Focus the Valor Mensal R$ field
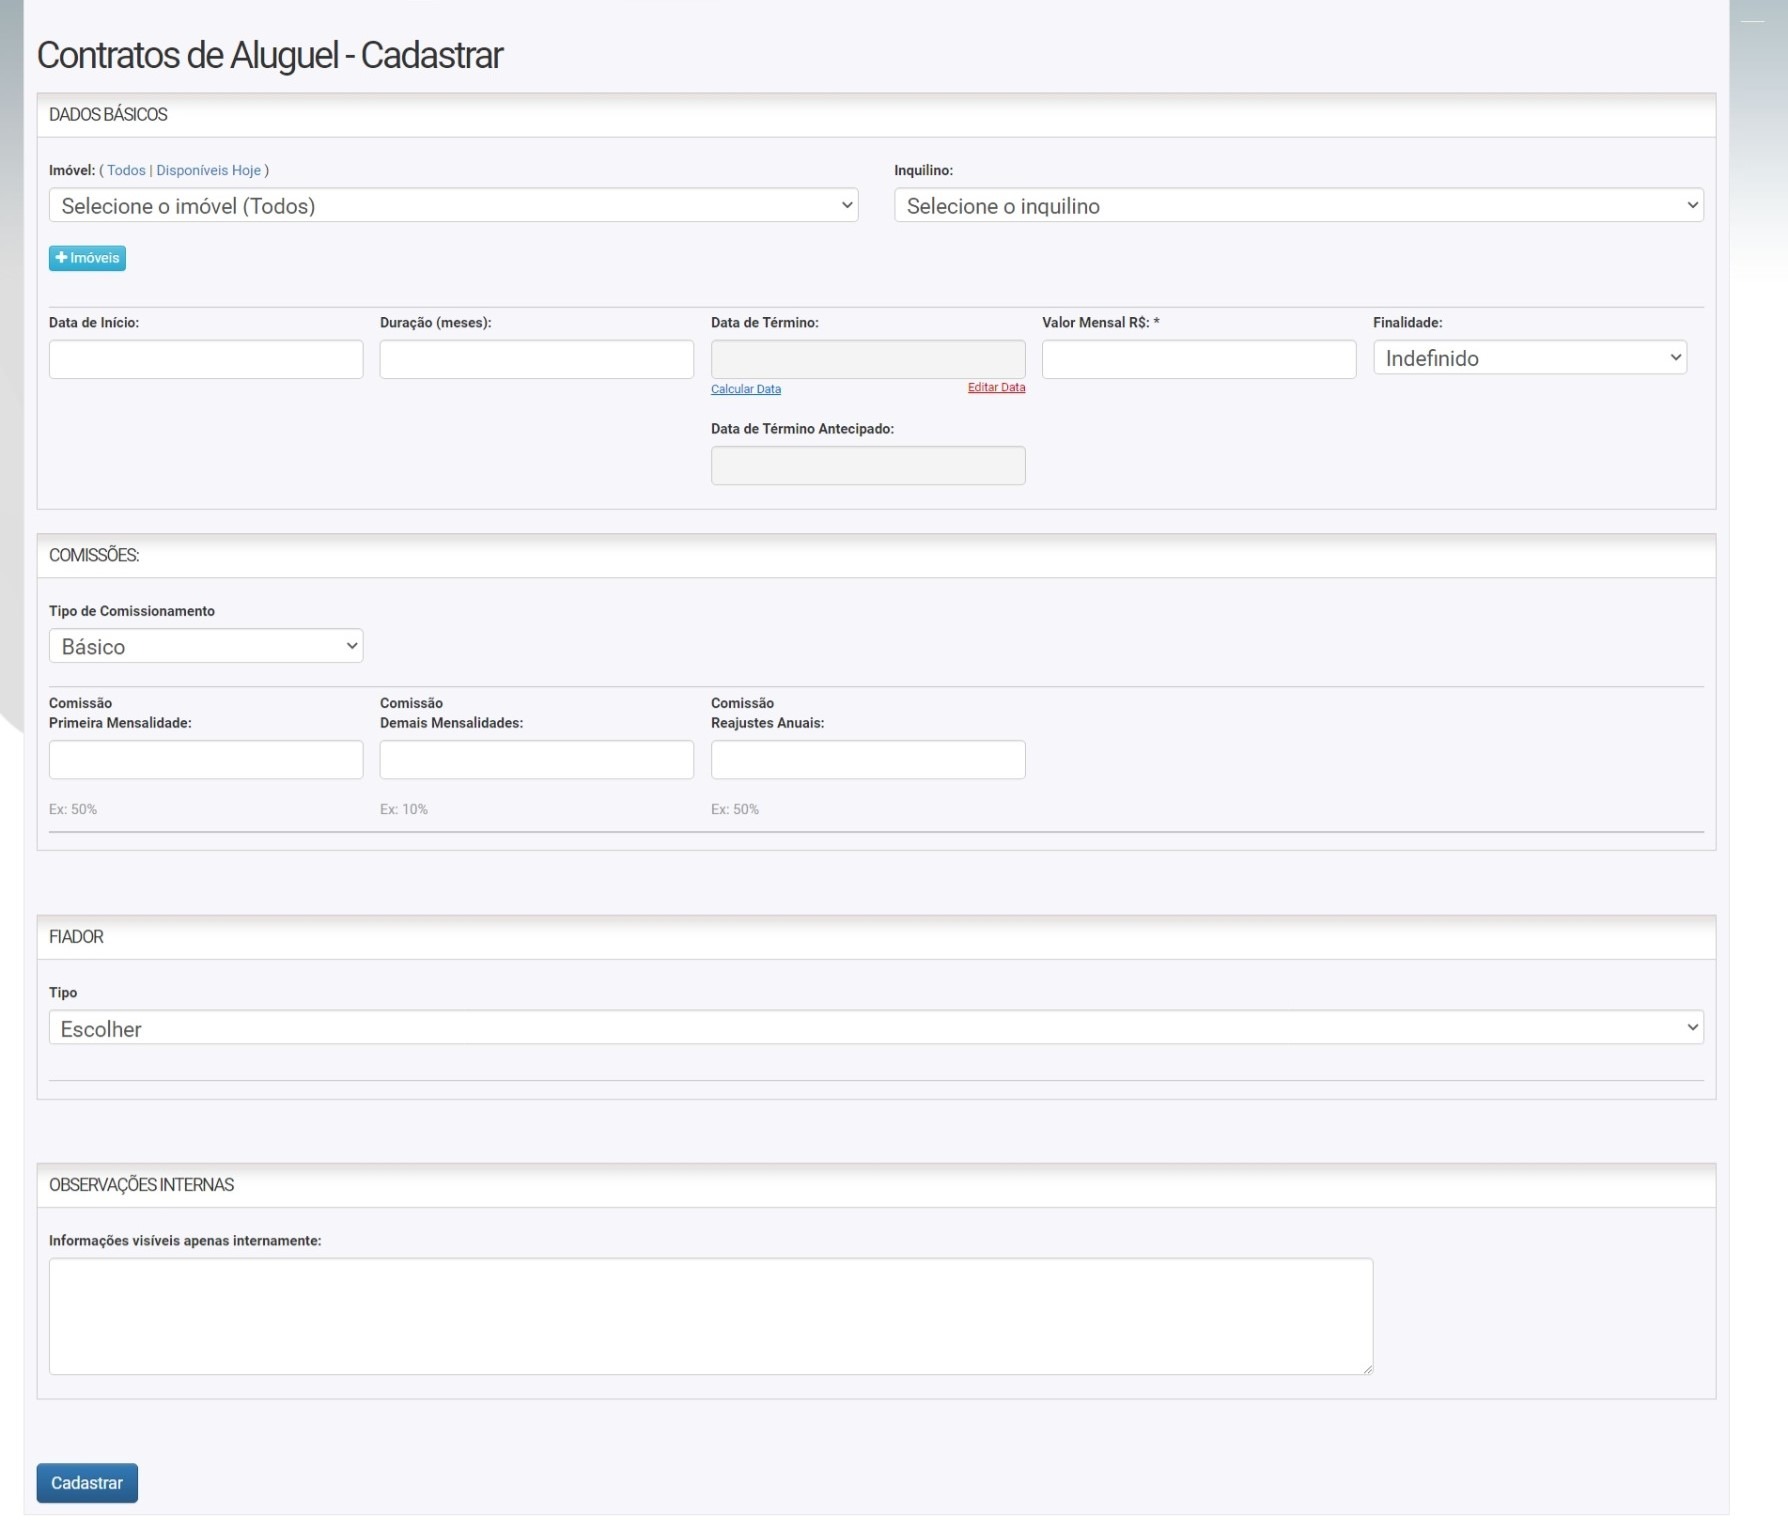Screen dimensions: 1788x1534 pos(1198,359)
